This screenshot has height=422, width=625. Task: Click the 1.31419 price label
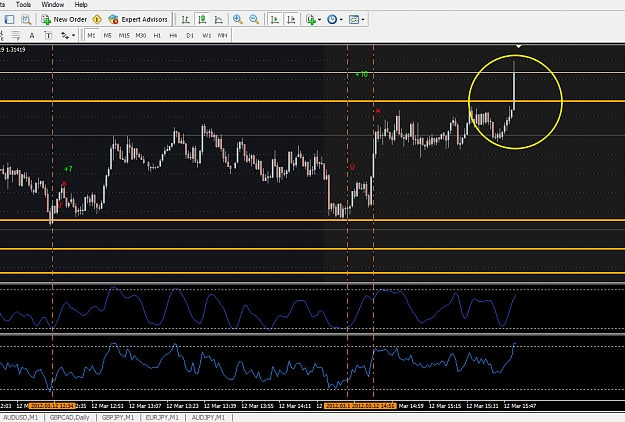coord(15,50)
